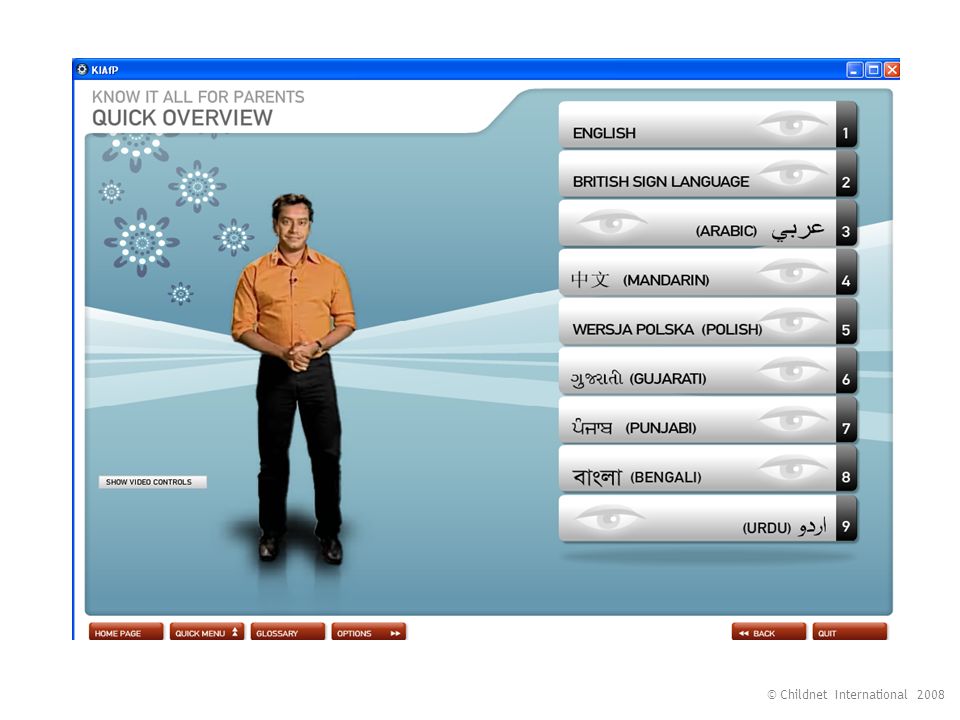Quit the application

[x=850, y=632]
